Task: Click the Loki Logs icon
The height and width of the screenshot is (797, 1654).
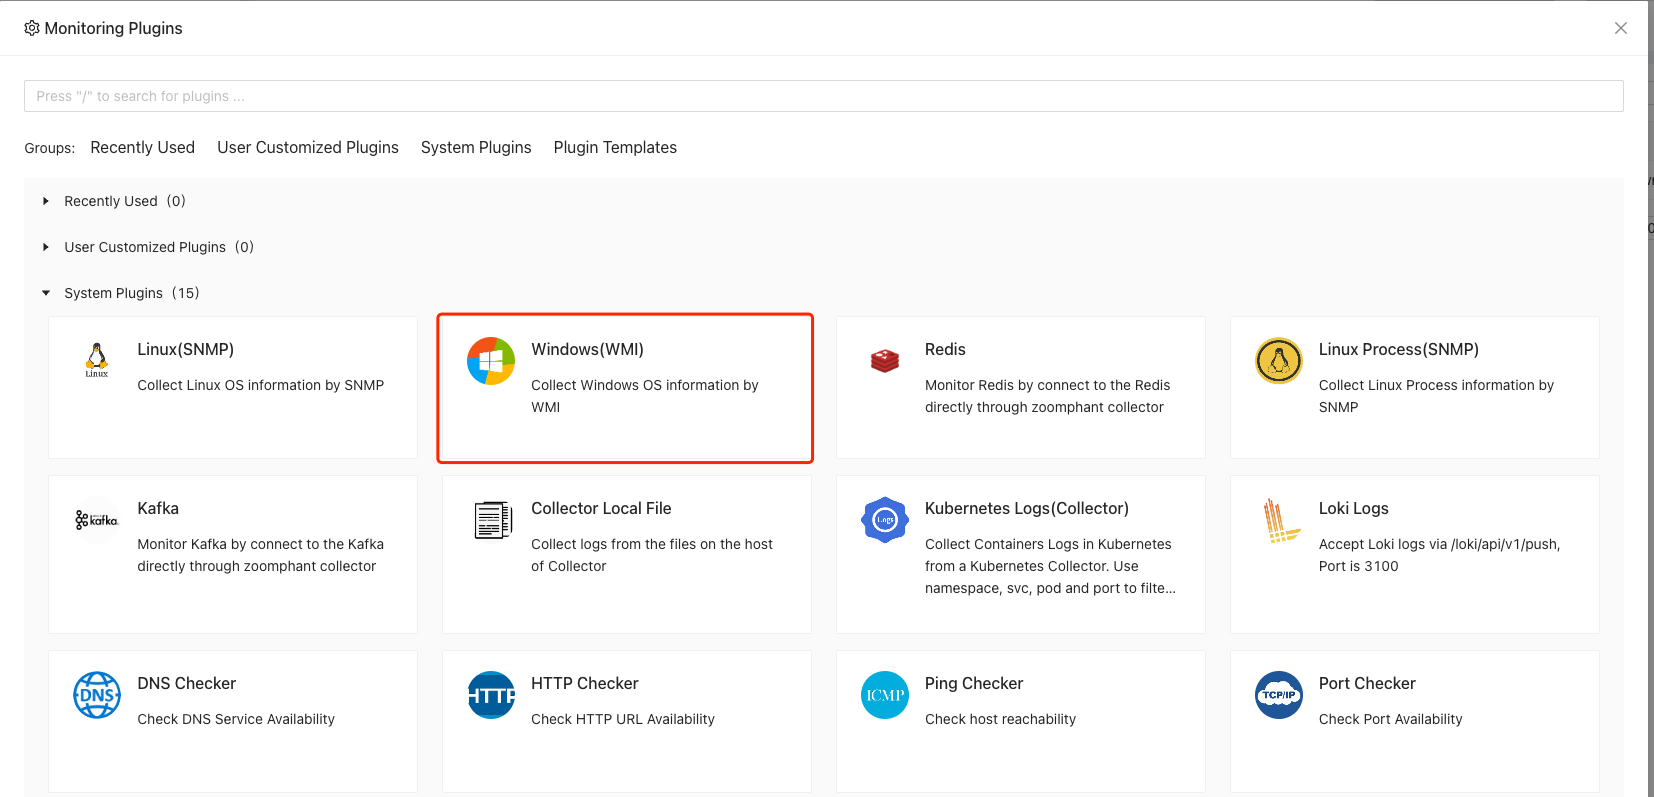Action: pyautogui.click(x=1278, y=520)
